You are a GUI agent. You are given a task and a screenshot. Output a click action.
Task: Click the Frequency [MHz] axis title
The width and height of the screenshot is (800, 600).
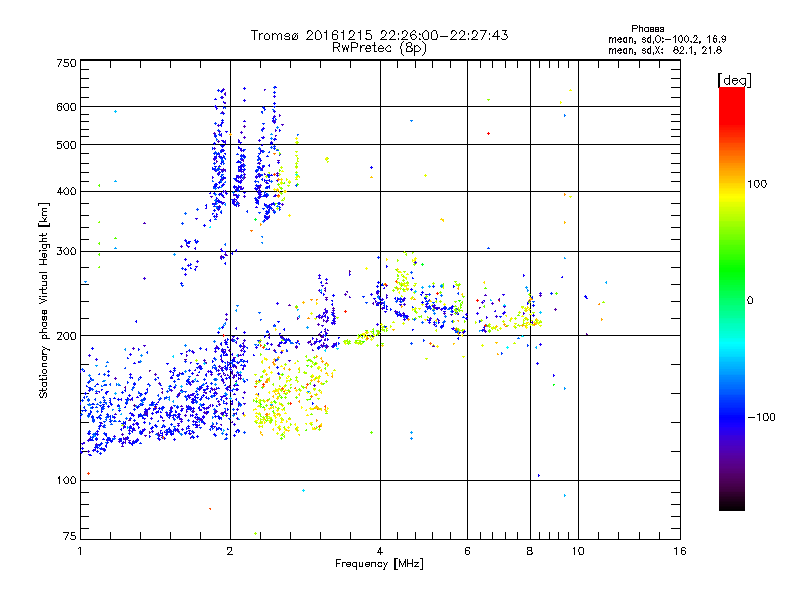coord(379,564)
